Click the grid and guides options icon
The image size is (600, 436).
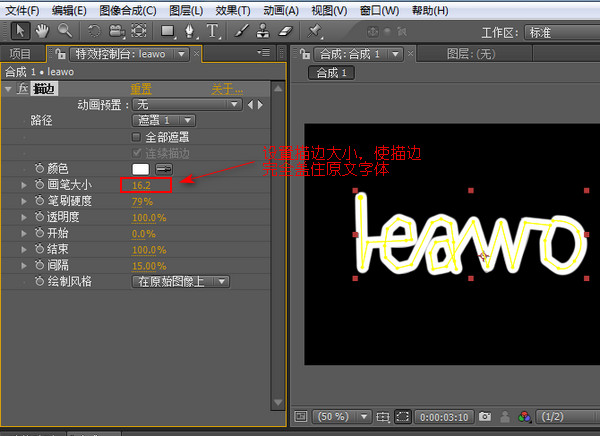point(382,416)
